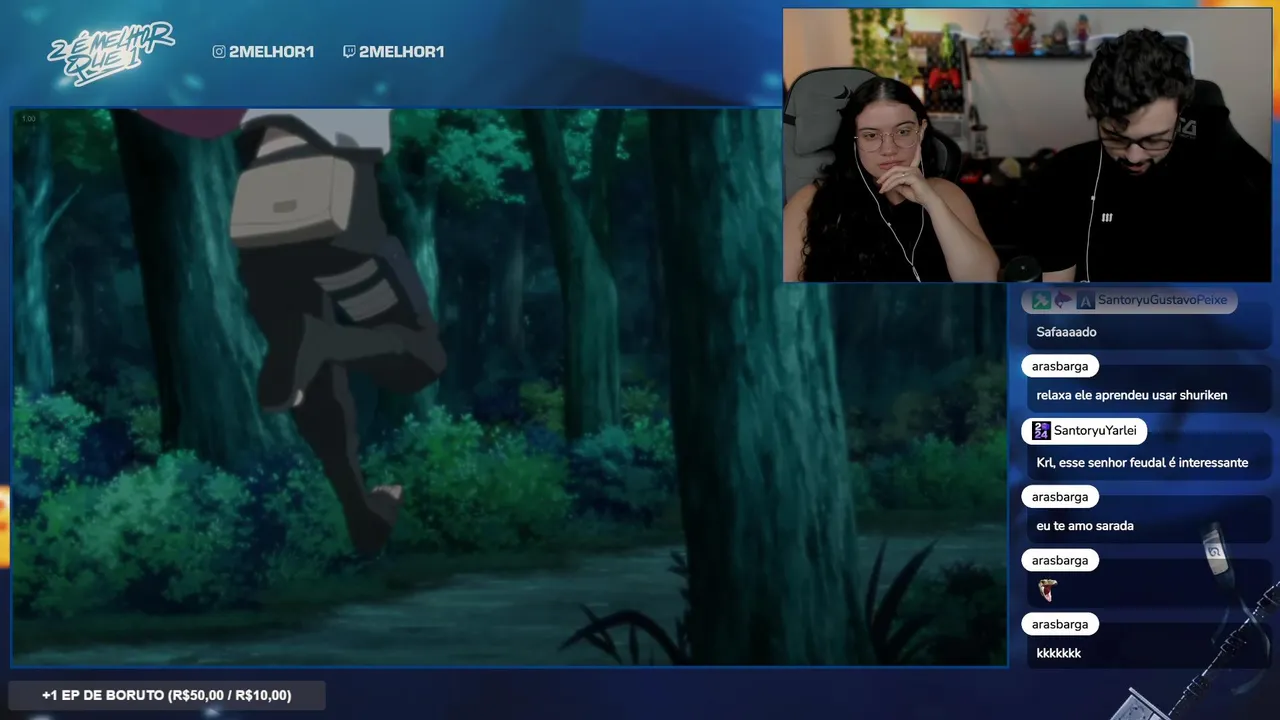The width and height of the screenshot is (1280, 720).
Task: Select arasbarga name above 'relaxa ele aprendeu'
Action: [1060, 366]
